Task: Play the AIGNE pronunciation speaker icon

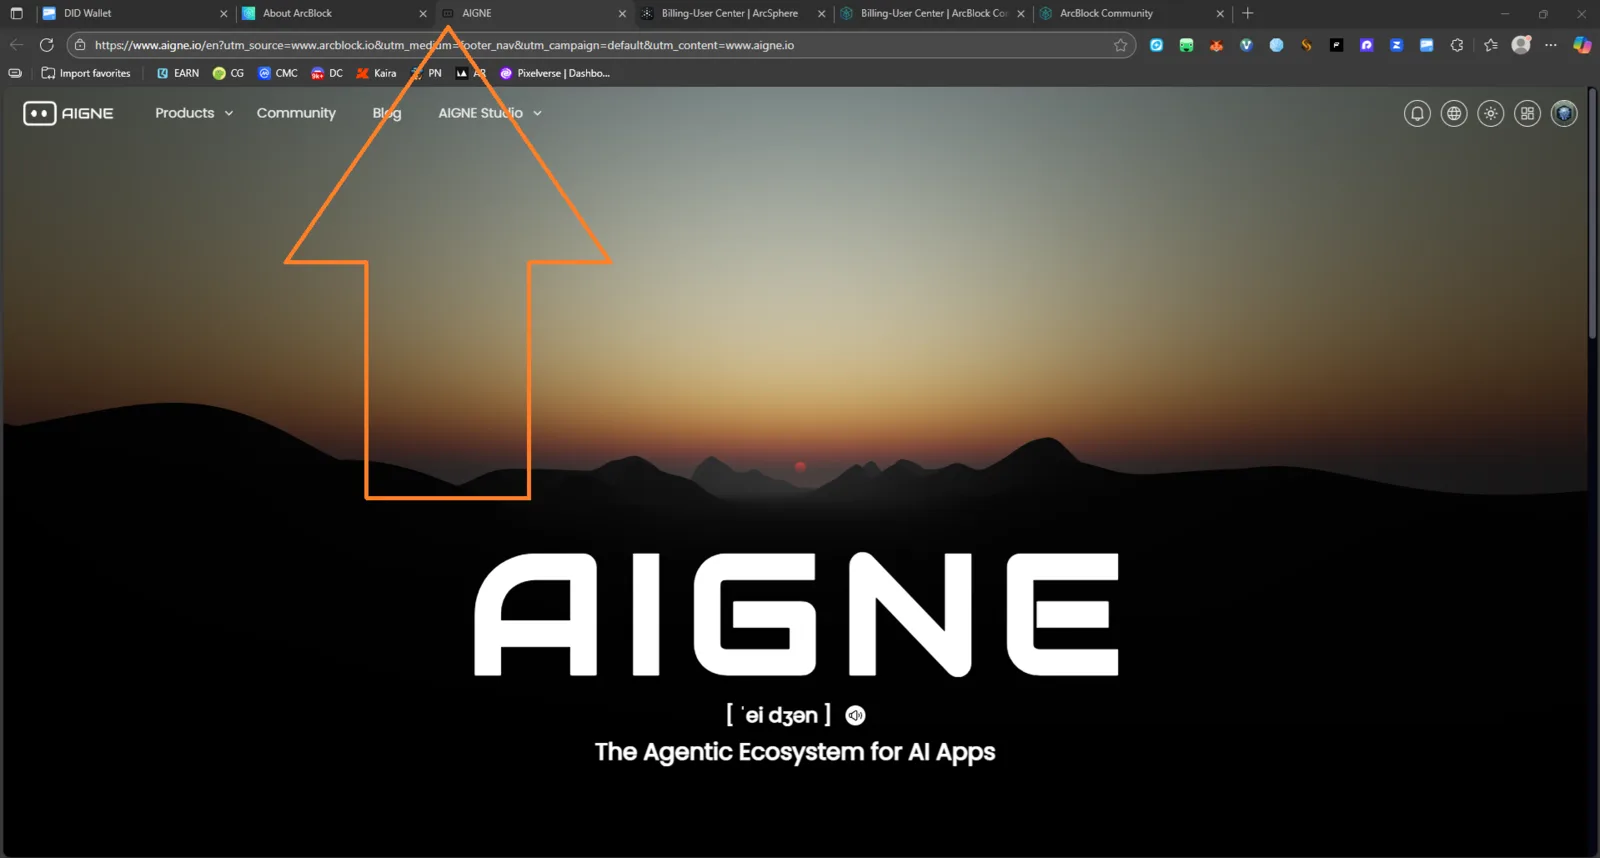Action: 855,715
